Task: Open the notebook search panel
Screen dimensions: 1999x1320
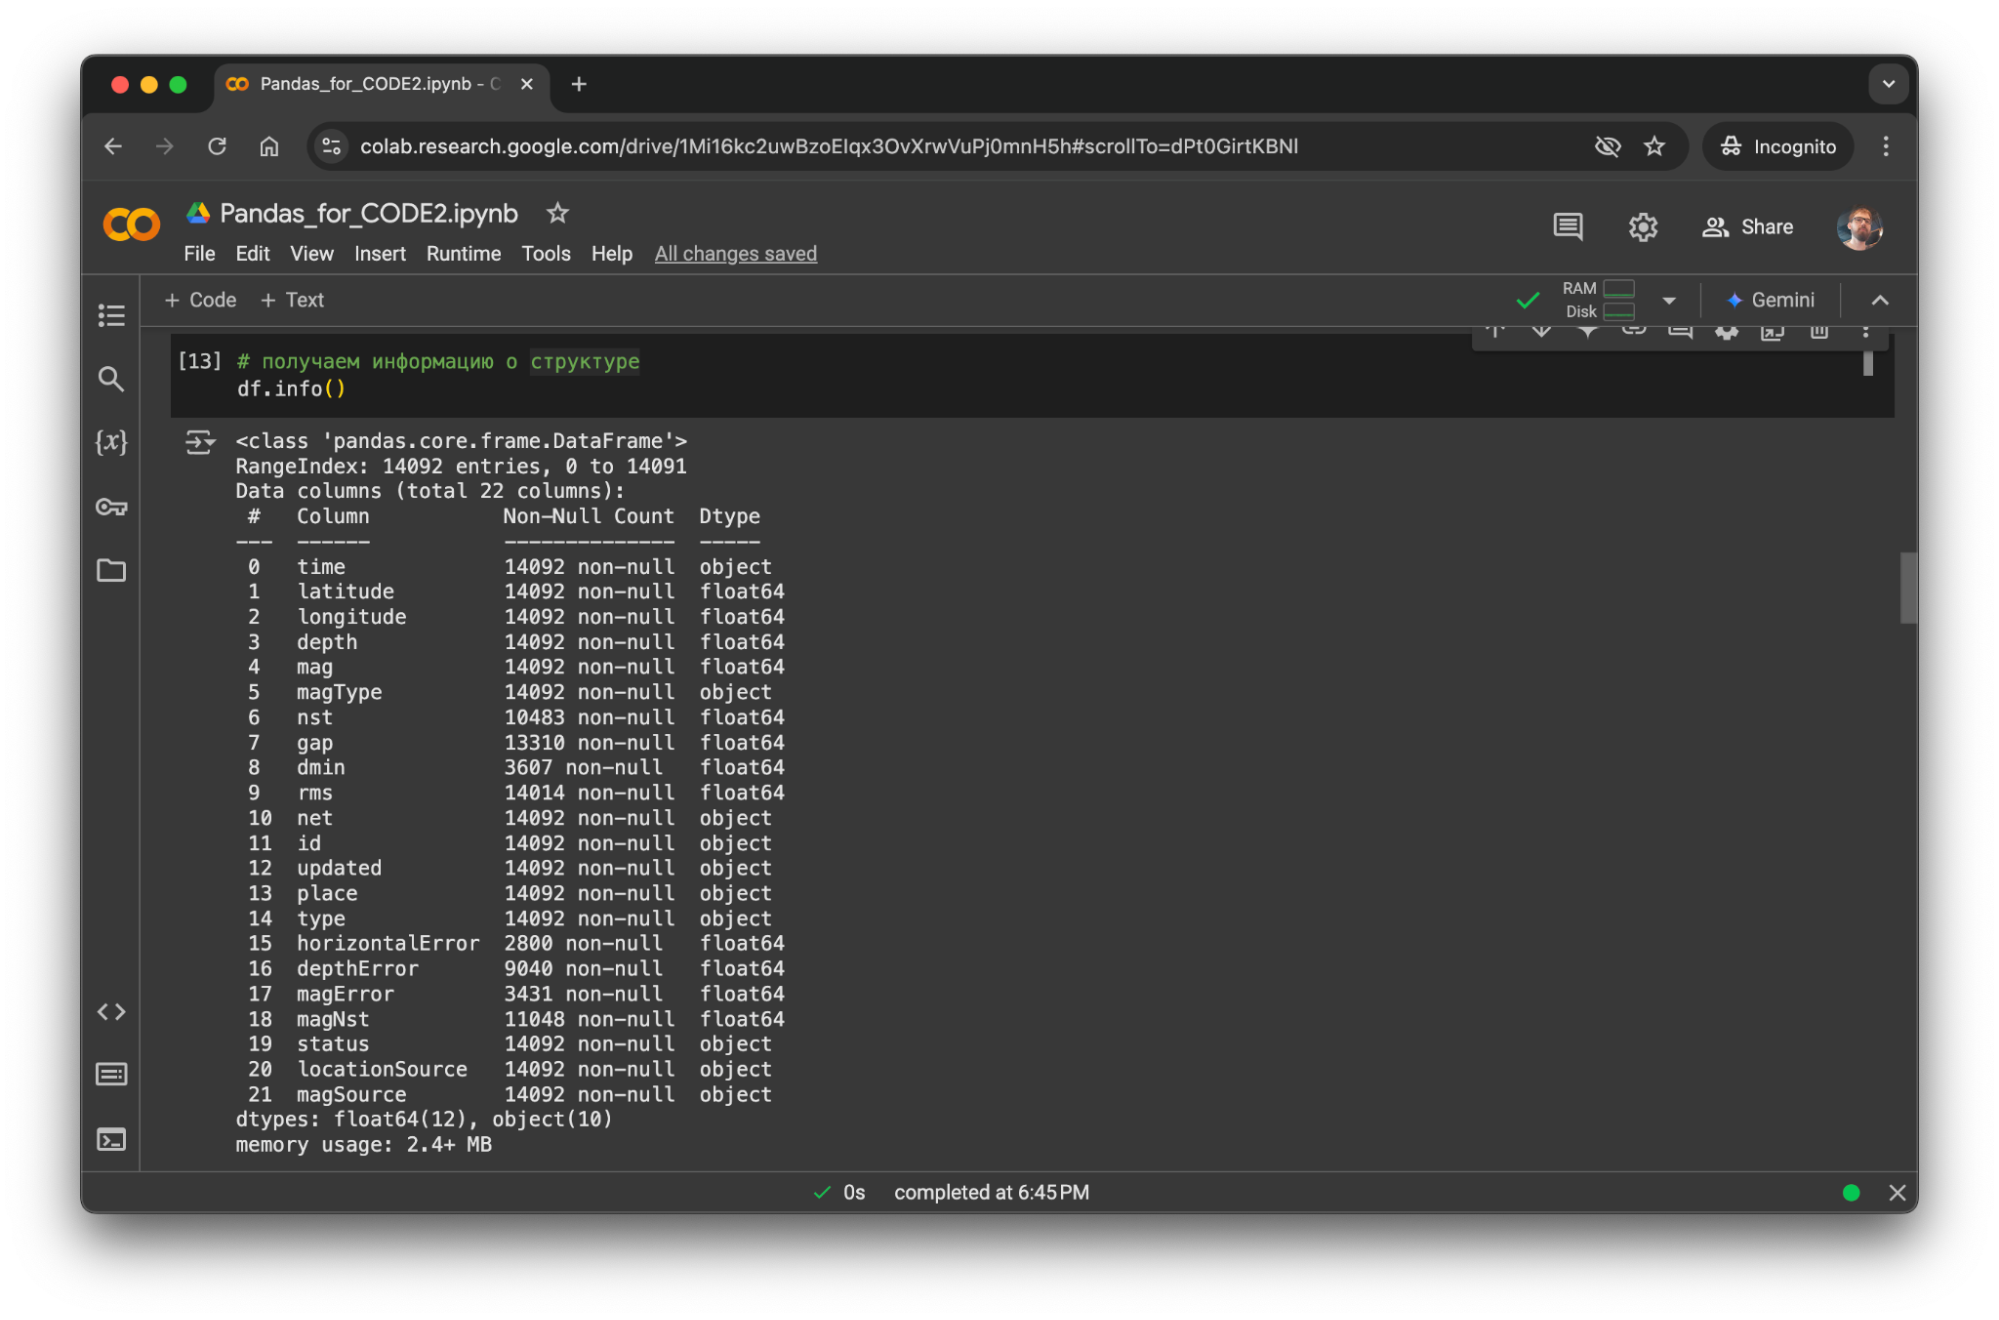Action: 111,379
